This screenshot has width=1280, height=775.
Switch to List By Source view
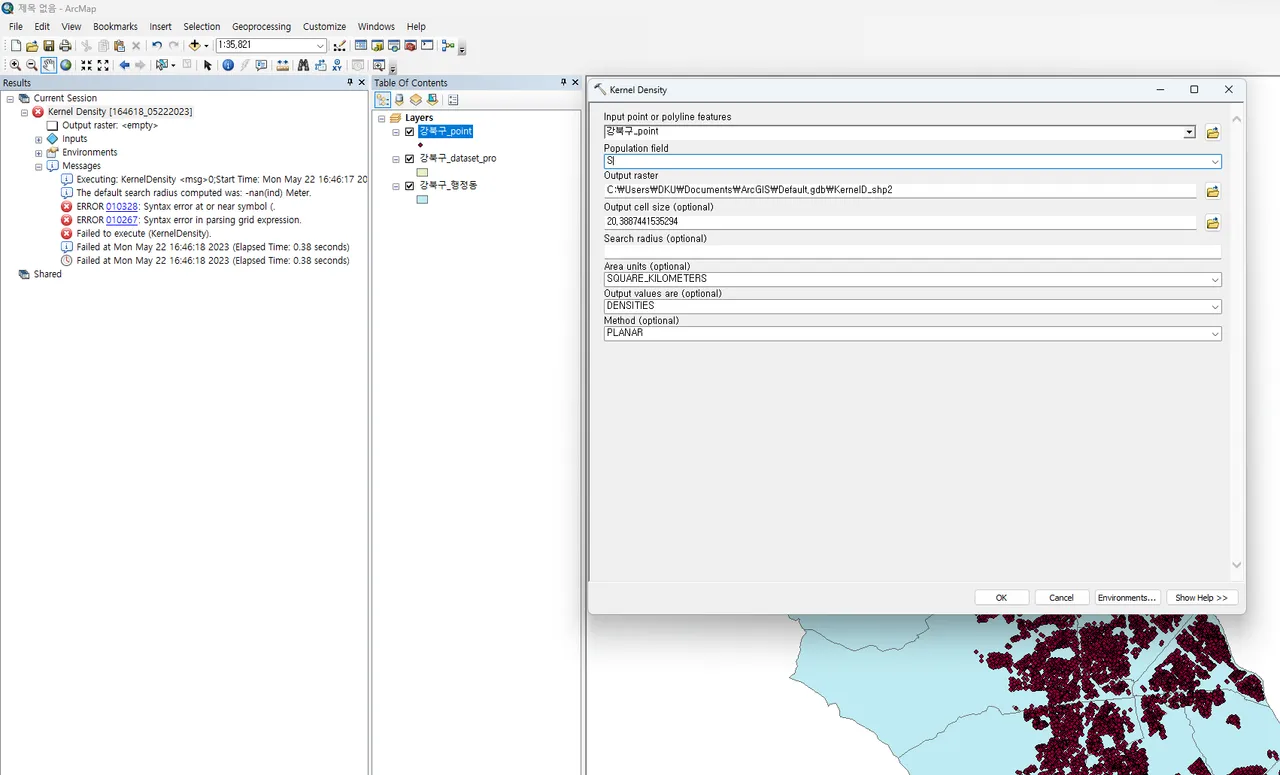[399, 100]
